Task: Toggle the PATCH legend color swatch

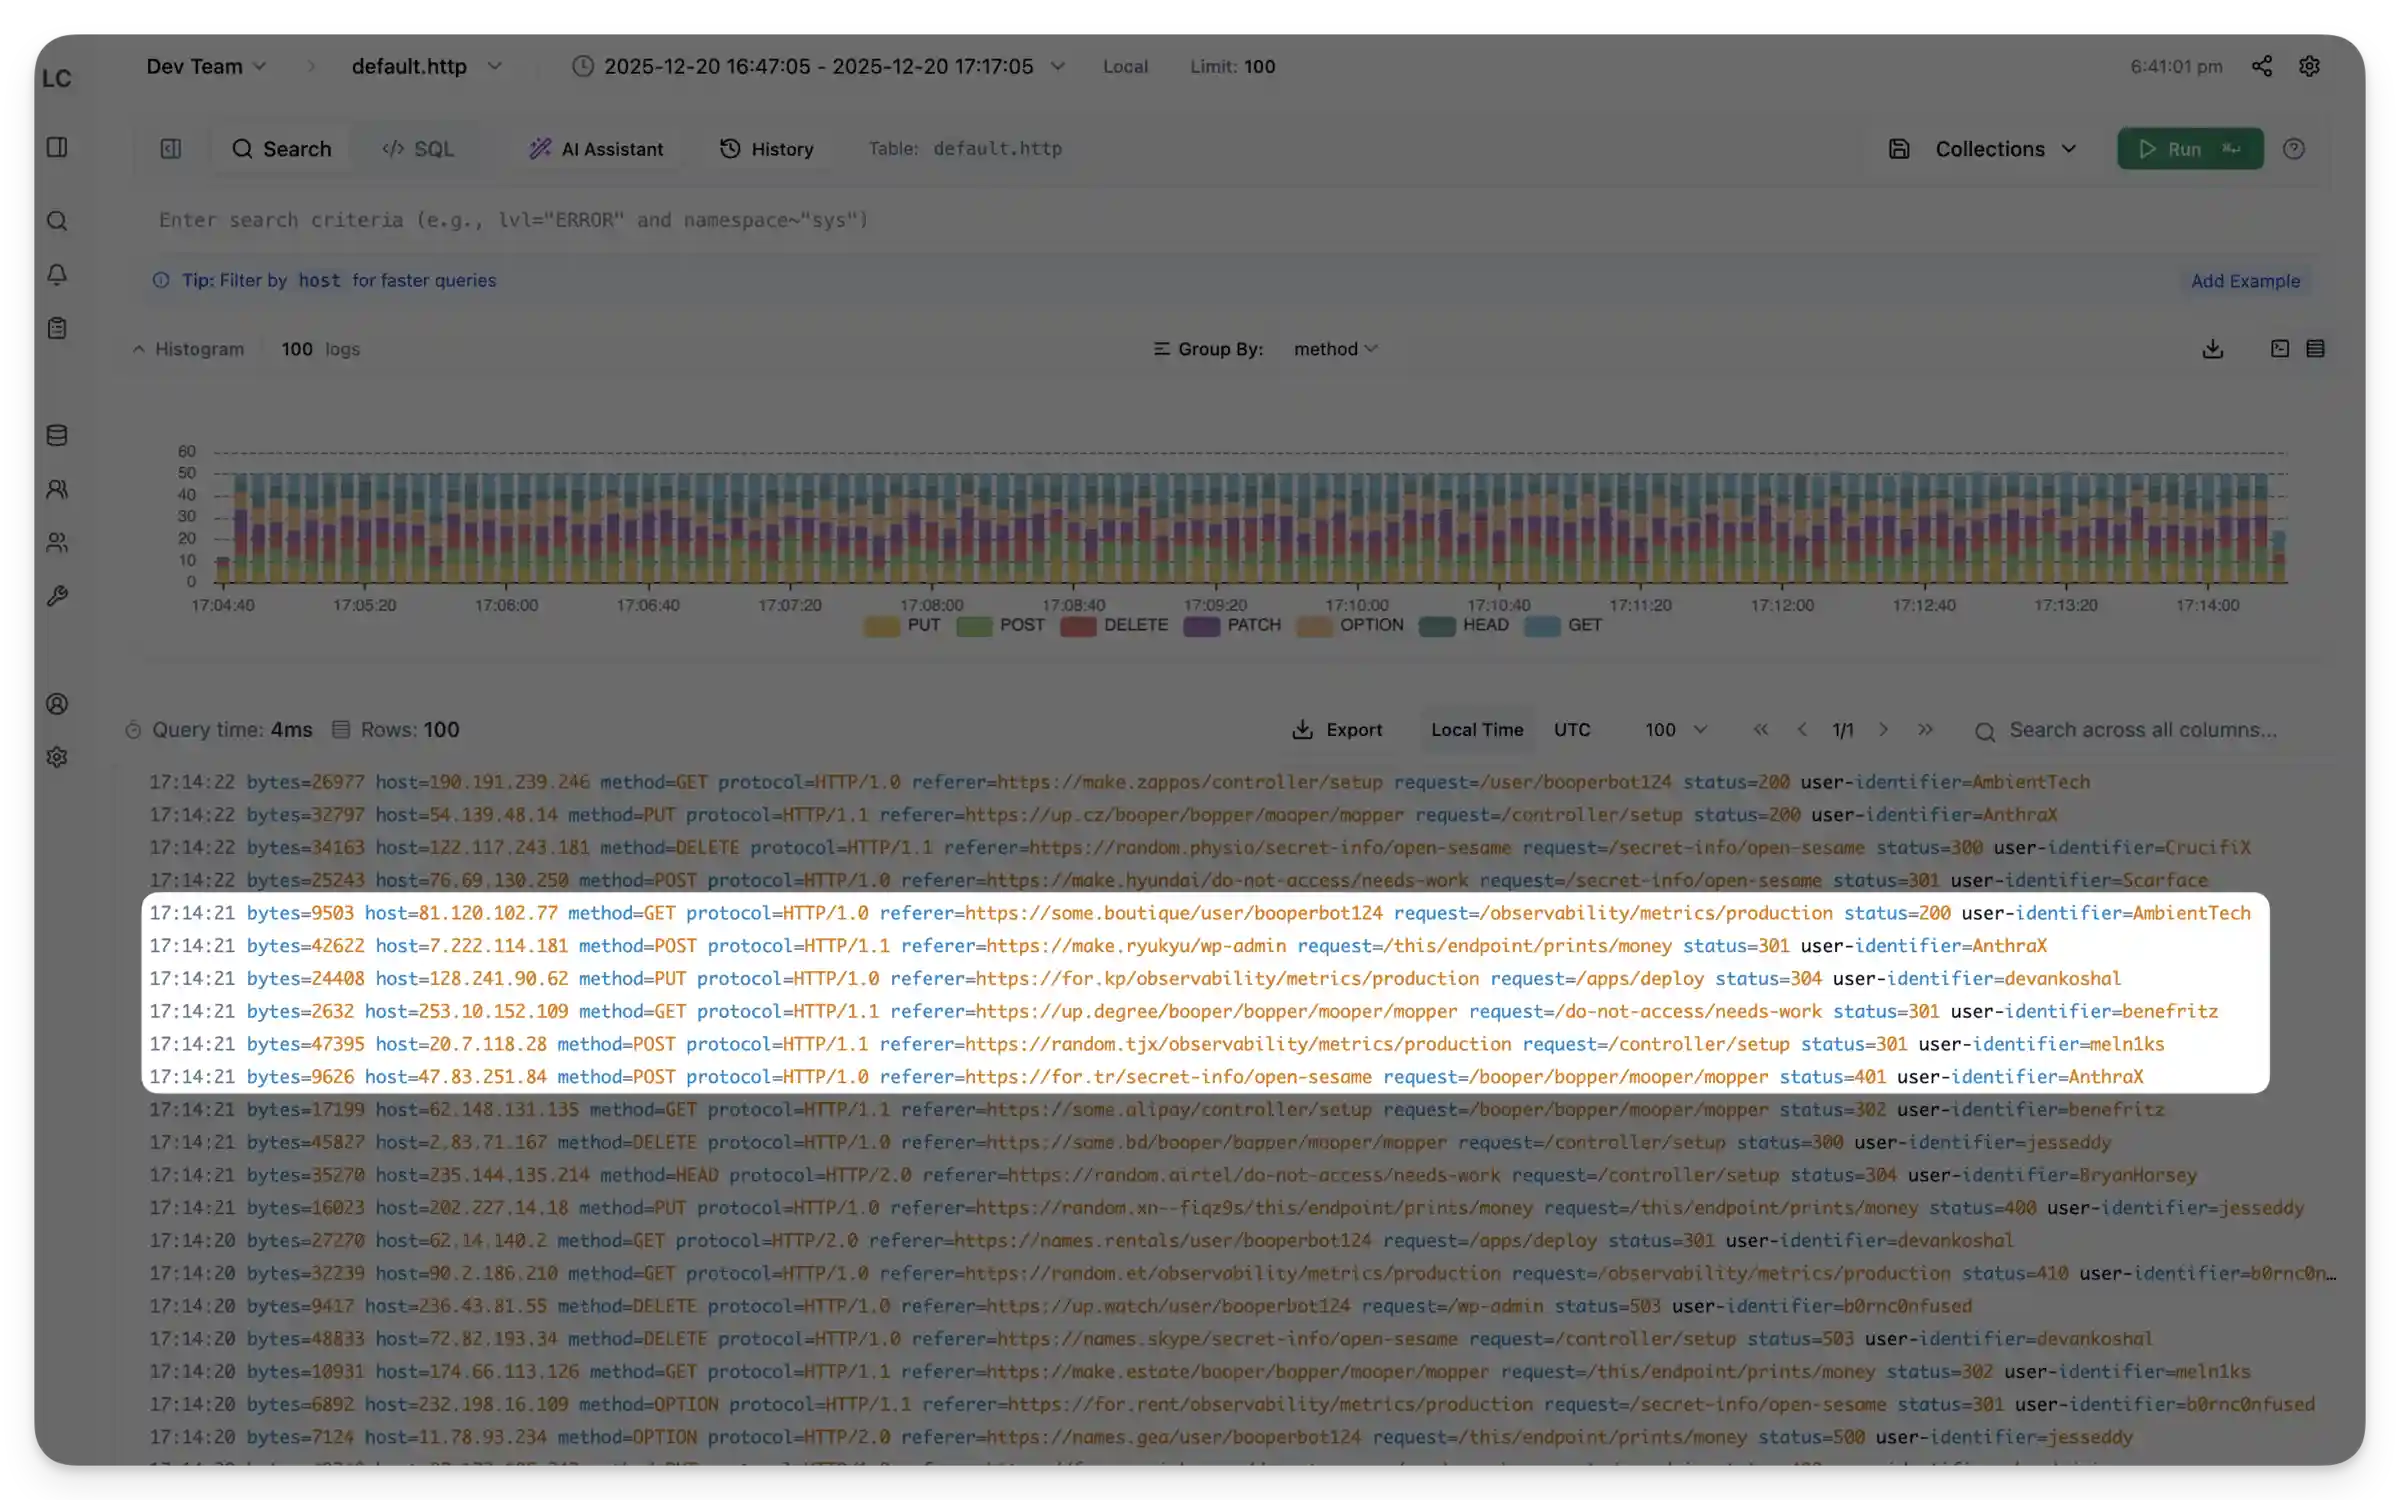Action: (1201, 626)
